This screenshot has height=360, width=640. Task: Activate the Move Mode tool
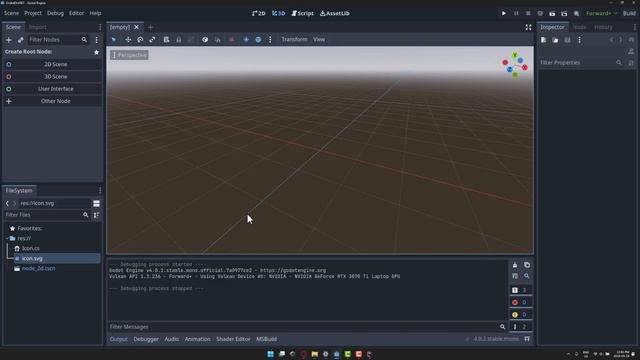point(128,40)
